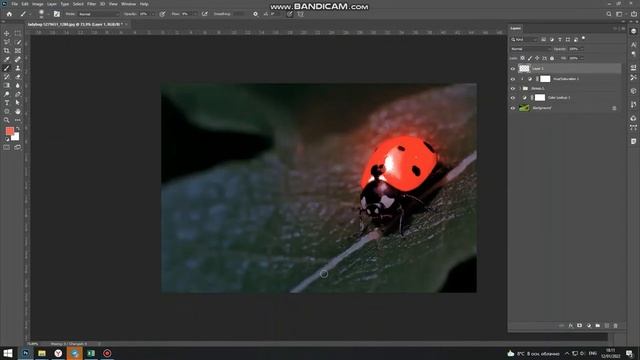Viewport: 640px width, 360px height.
Task: Swap foreground and background colors
Action: tap(18, 129)
